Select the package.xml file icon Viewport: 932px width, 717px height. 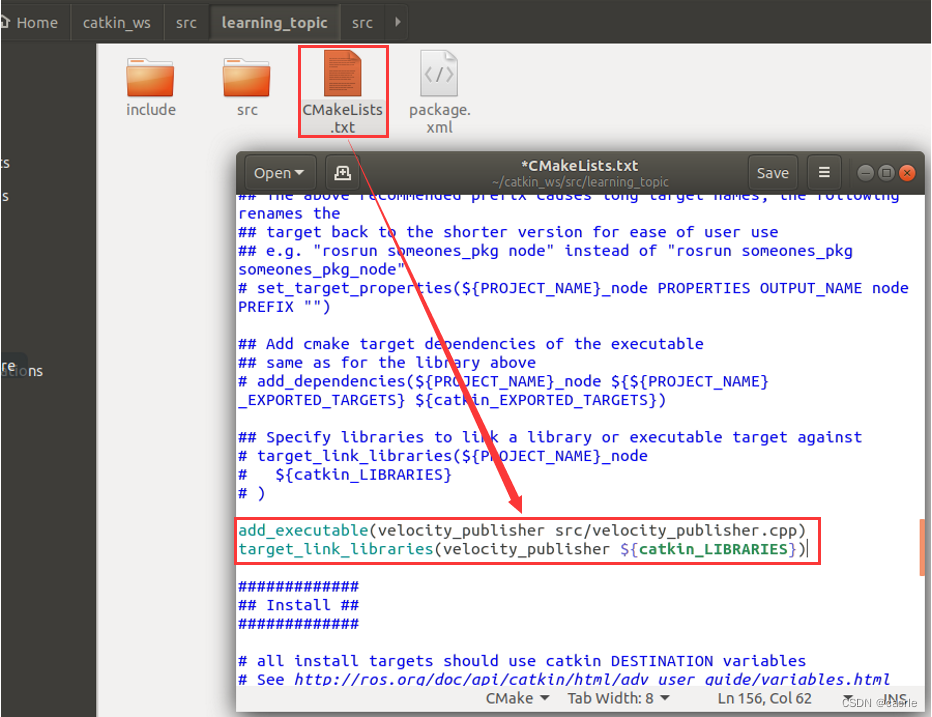439,74
